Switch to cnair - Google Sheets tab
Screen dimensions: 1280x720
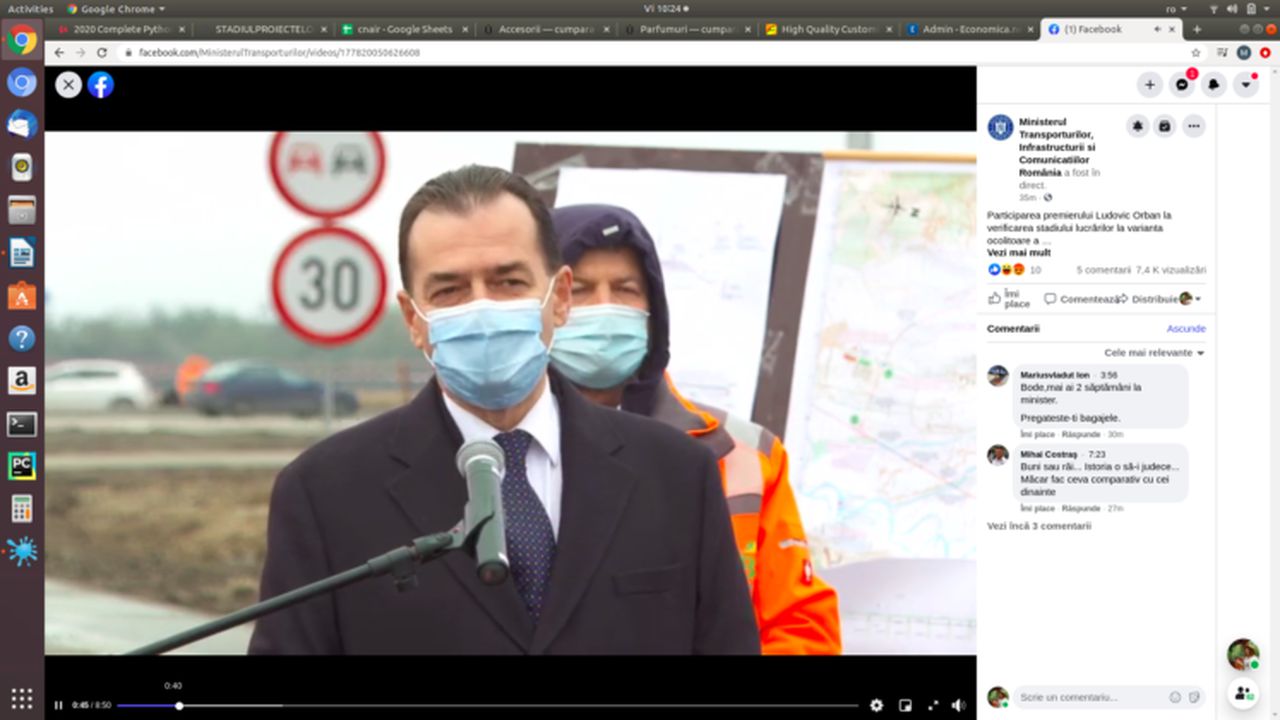click(403, 29)
